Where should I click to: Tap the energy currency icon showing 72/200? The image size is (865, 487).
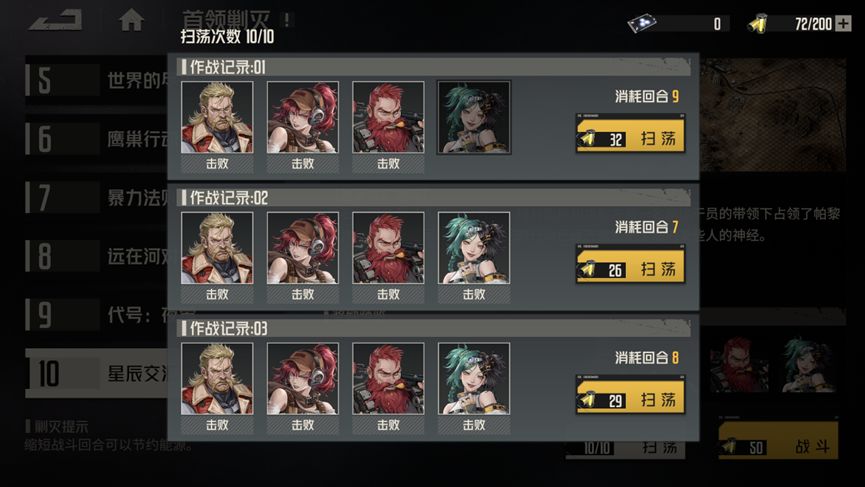point(758,24)
